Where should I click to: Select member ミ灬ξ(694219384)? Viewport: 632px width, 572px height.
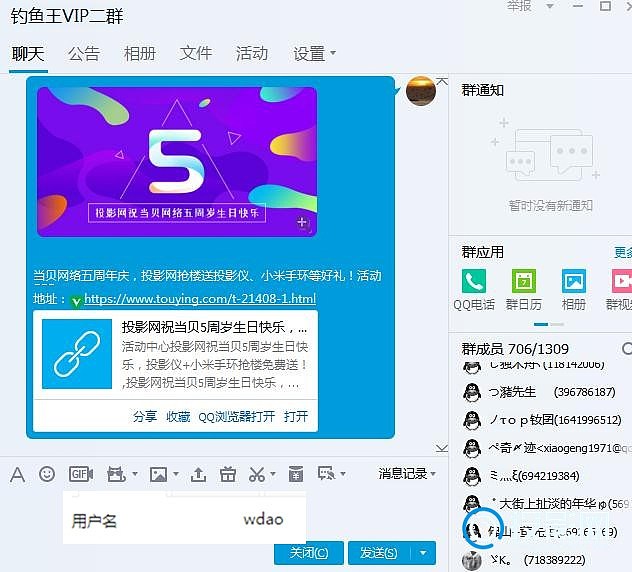point(540,476)
